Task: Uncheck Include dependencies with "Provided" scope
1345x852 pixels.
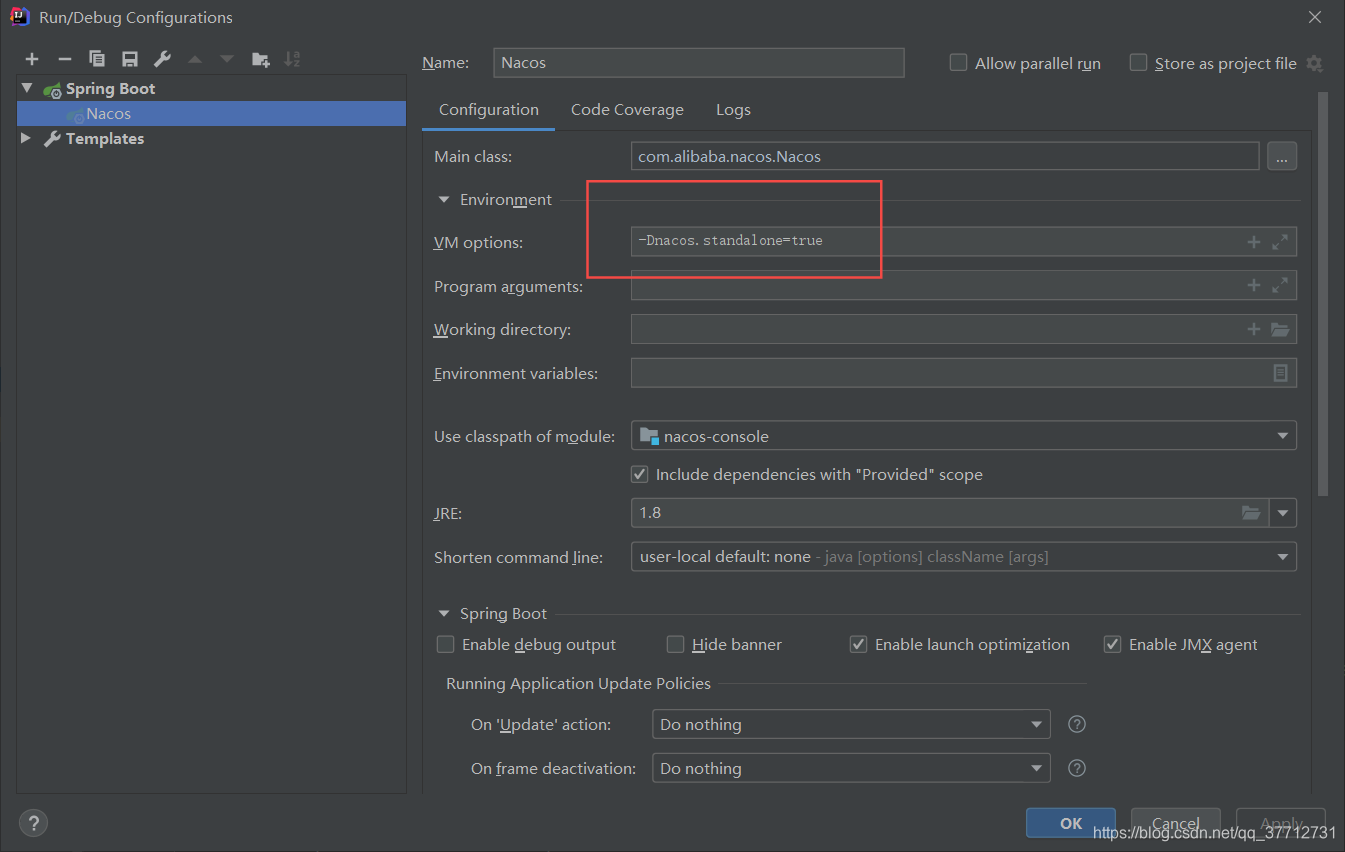Action: 640,474
